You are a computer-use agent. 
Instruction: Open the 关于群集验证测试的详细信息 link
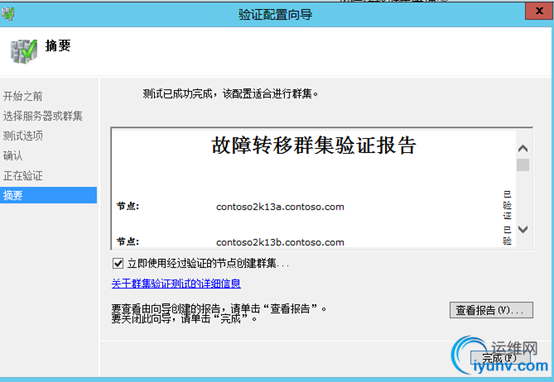coord(176,283)
